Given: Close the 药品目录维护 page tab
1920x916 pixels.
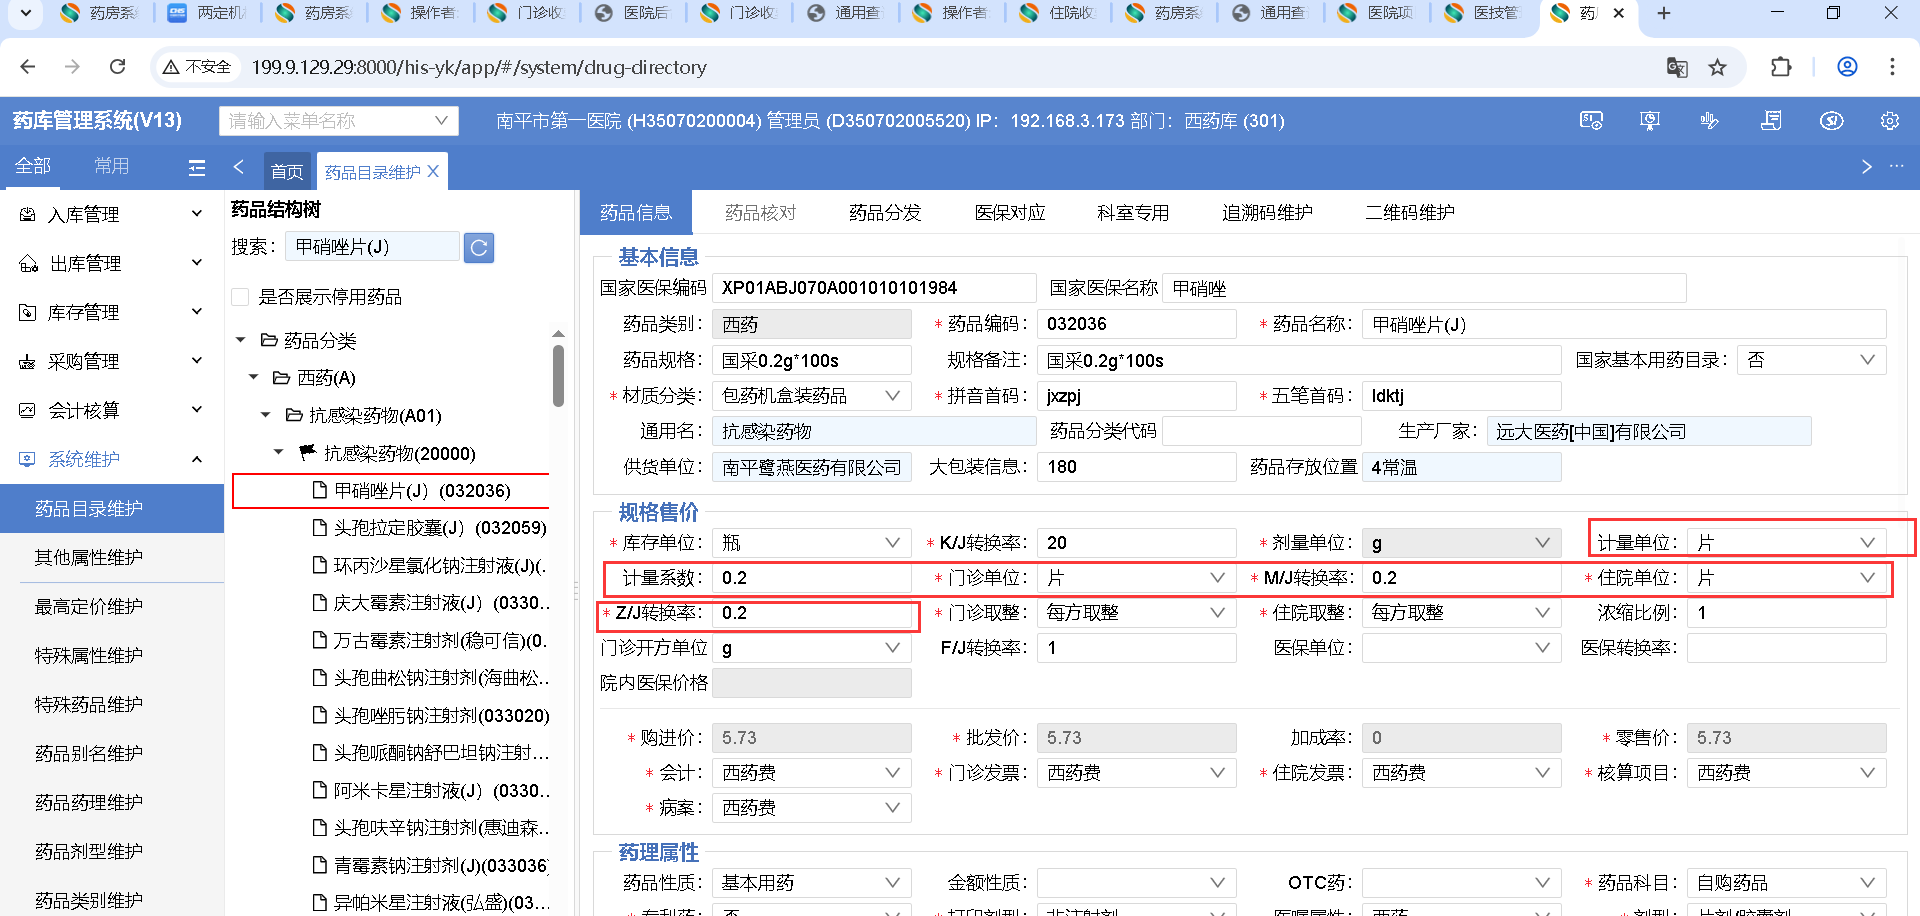Looking at the screenshot, I should tap(433, 172).
